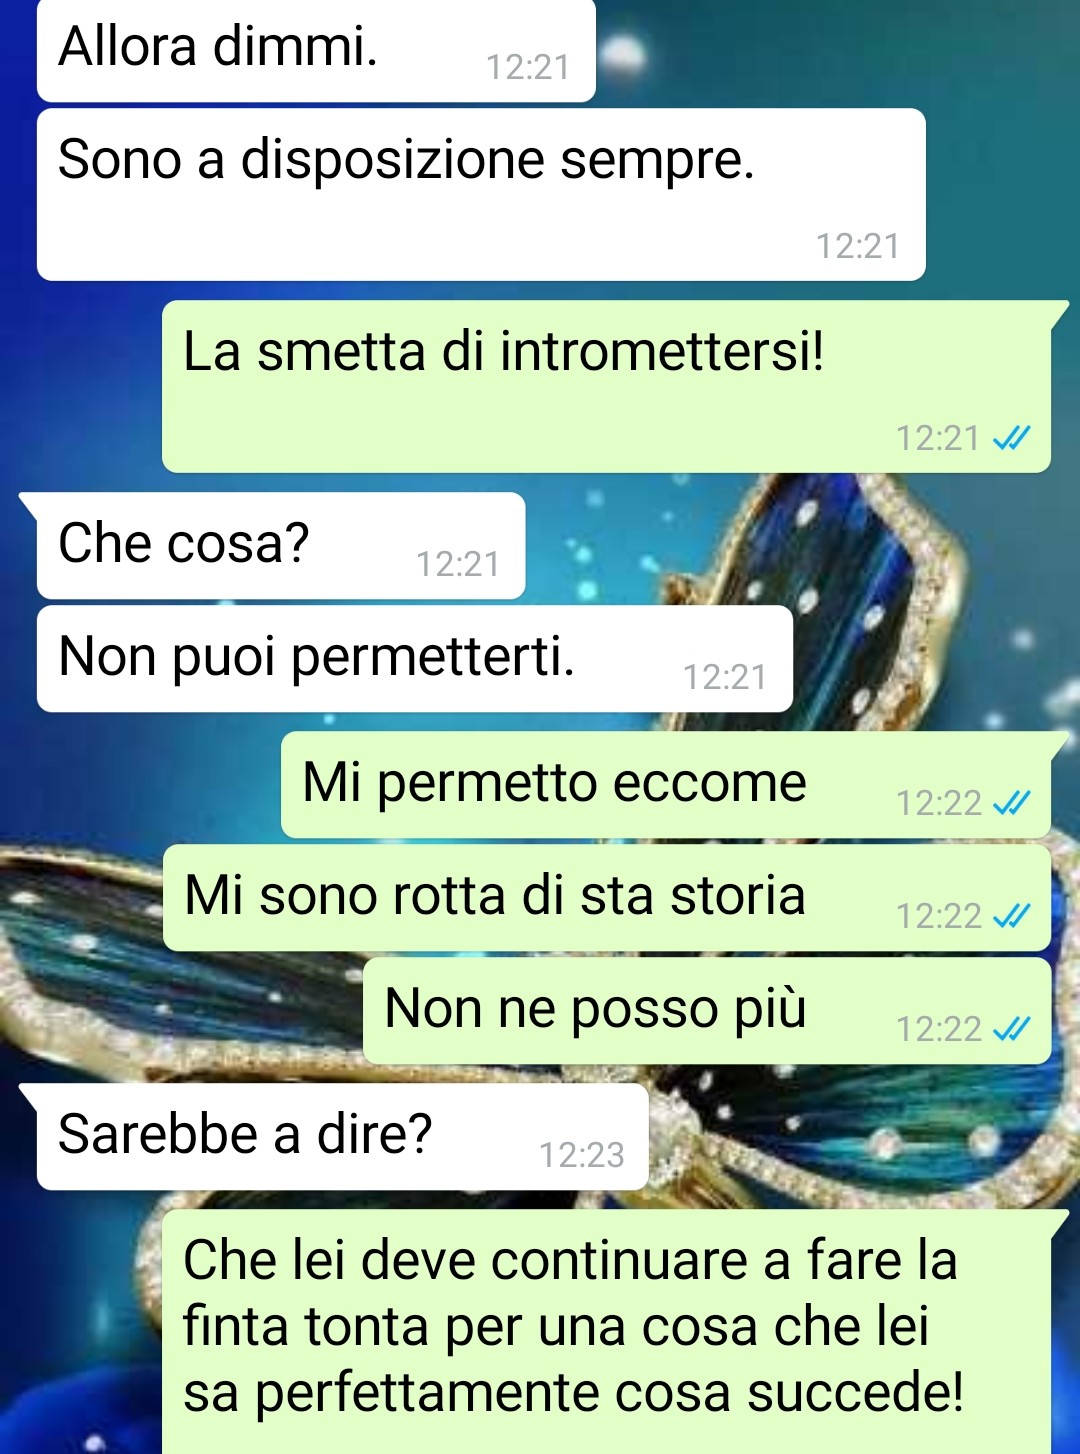Click the 12:21 timestamp beside 'Allora dimmi.'
This screenshot has width=1080, height=1454.
coord(528,67)
